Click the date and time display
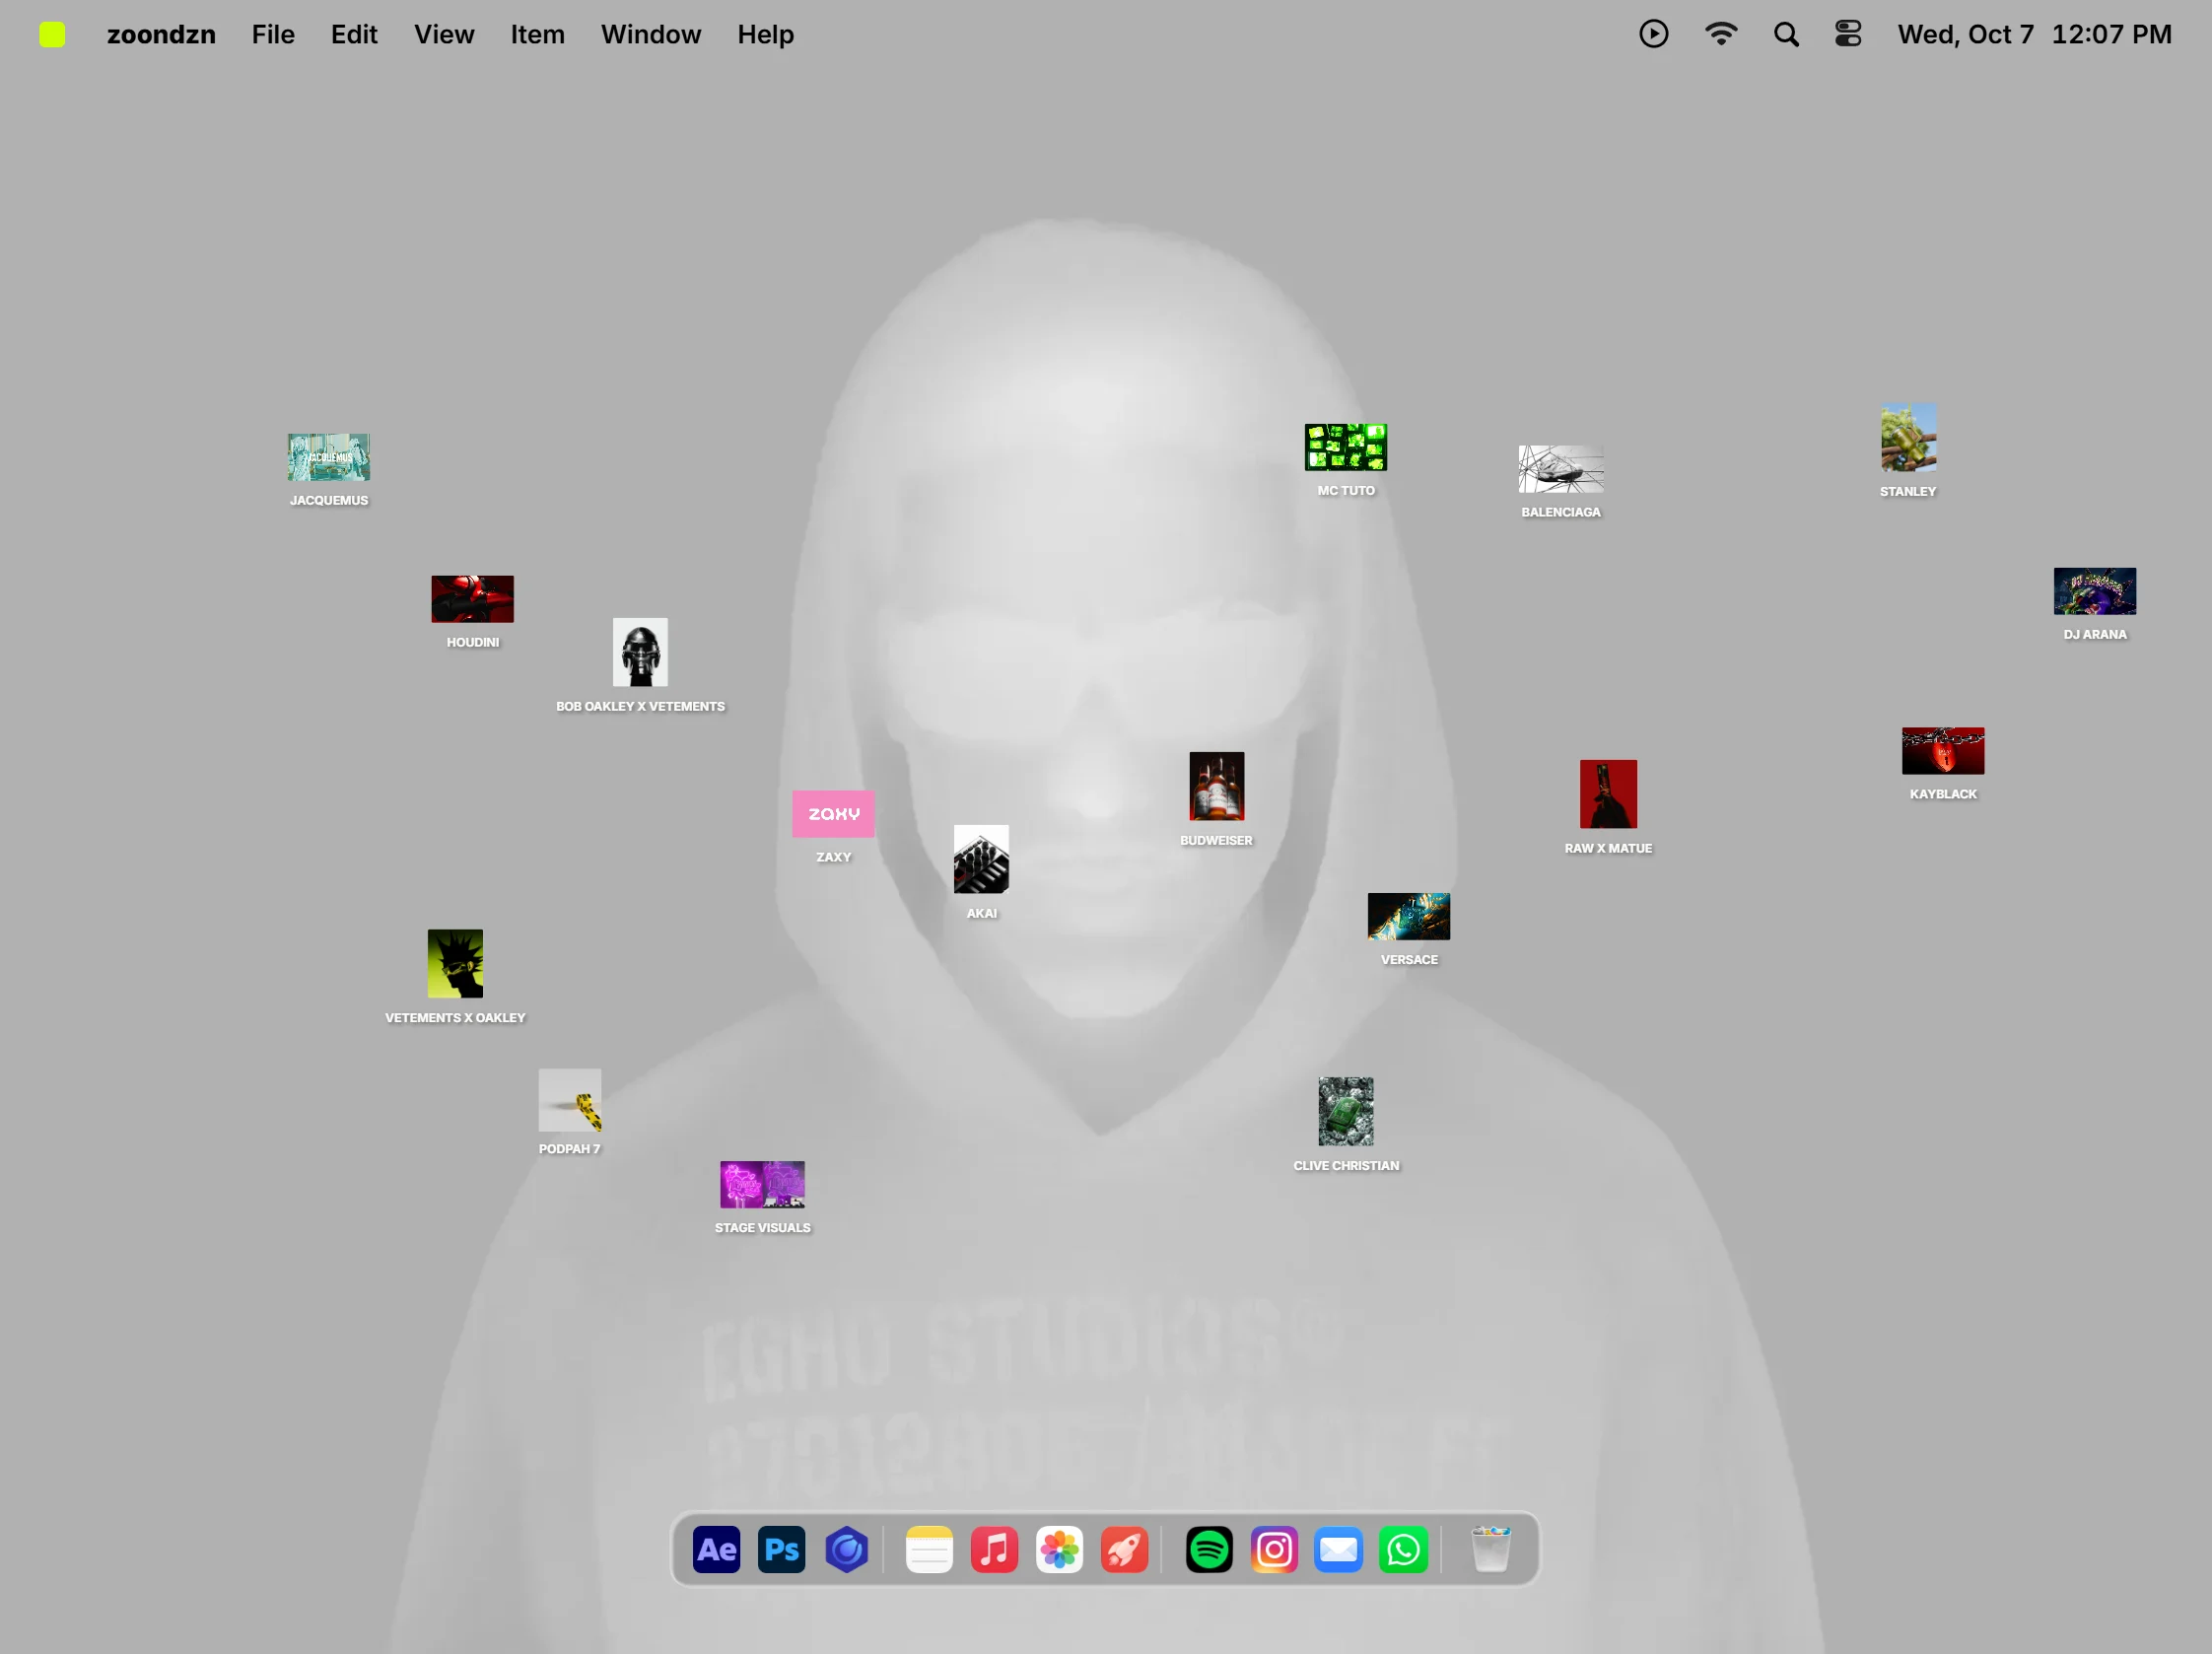 [2034, 34]
